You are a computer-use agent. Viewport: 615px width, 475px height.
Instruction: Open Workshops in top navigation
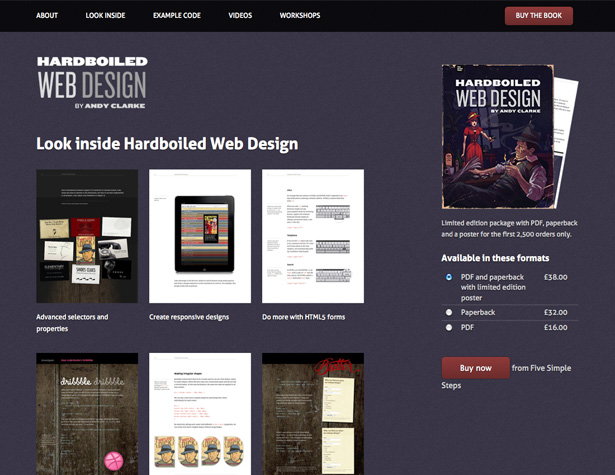(300, 16)
